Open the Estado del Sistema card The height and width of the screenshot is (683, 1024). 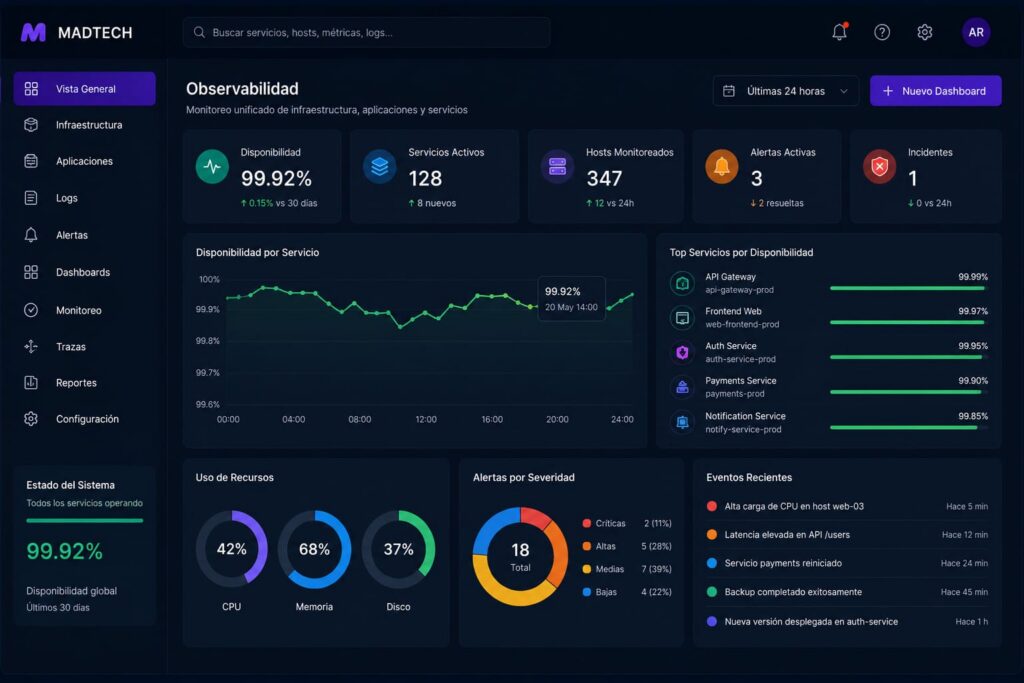pyautogui.click(x=84, y=546)
